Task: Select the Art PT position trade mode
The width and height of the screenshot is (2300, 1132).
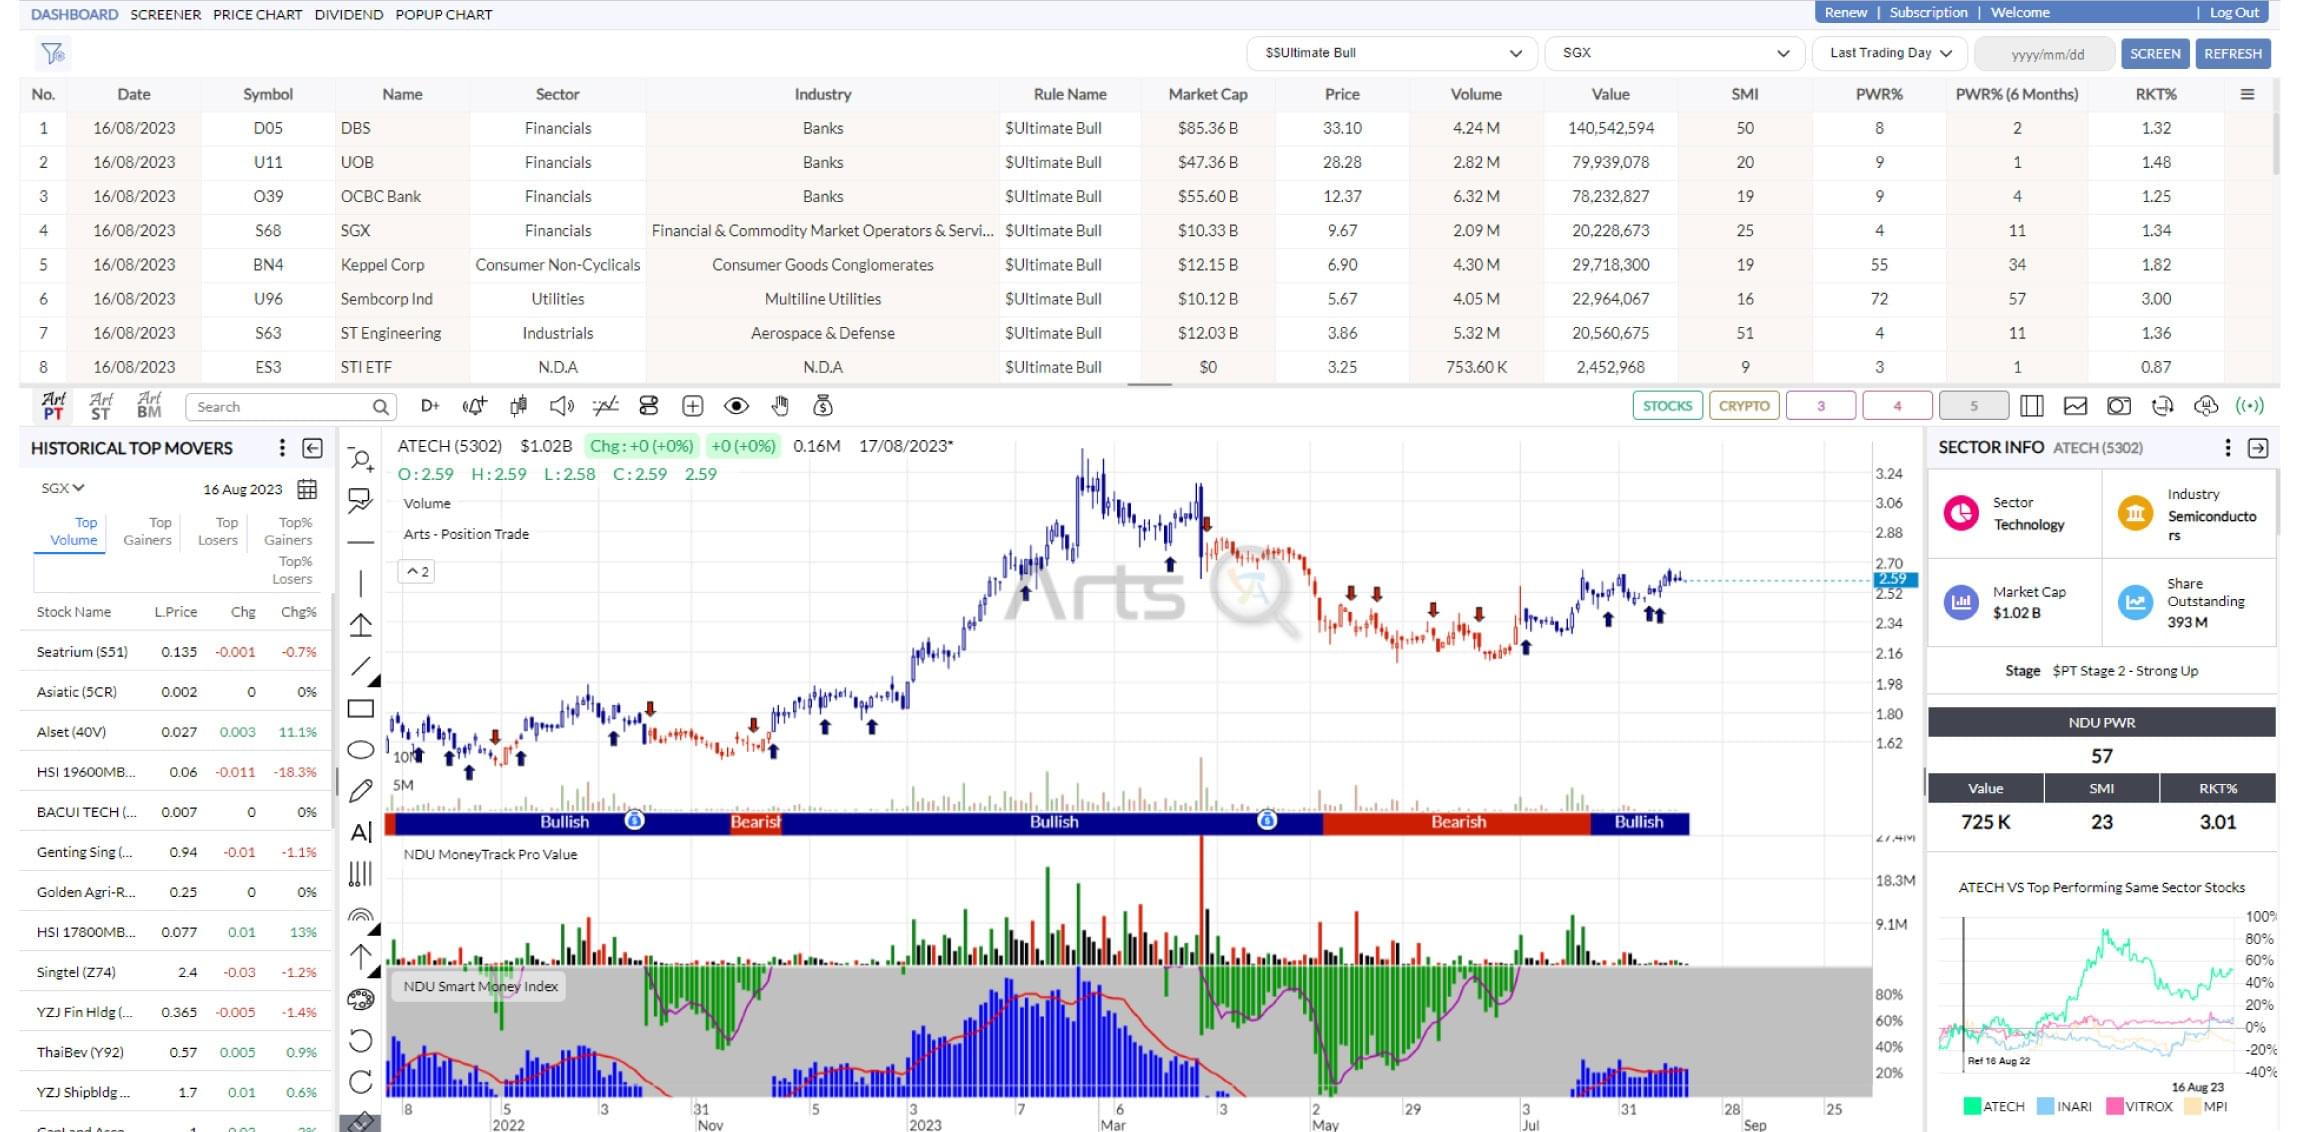Action: 53,406
